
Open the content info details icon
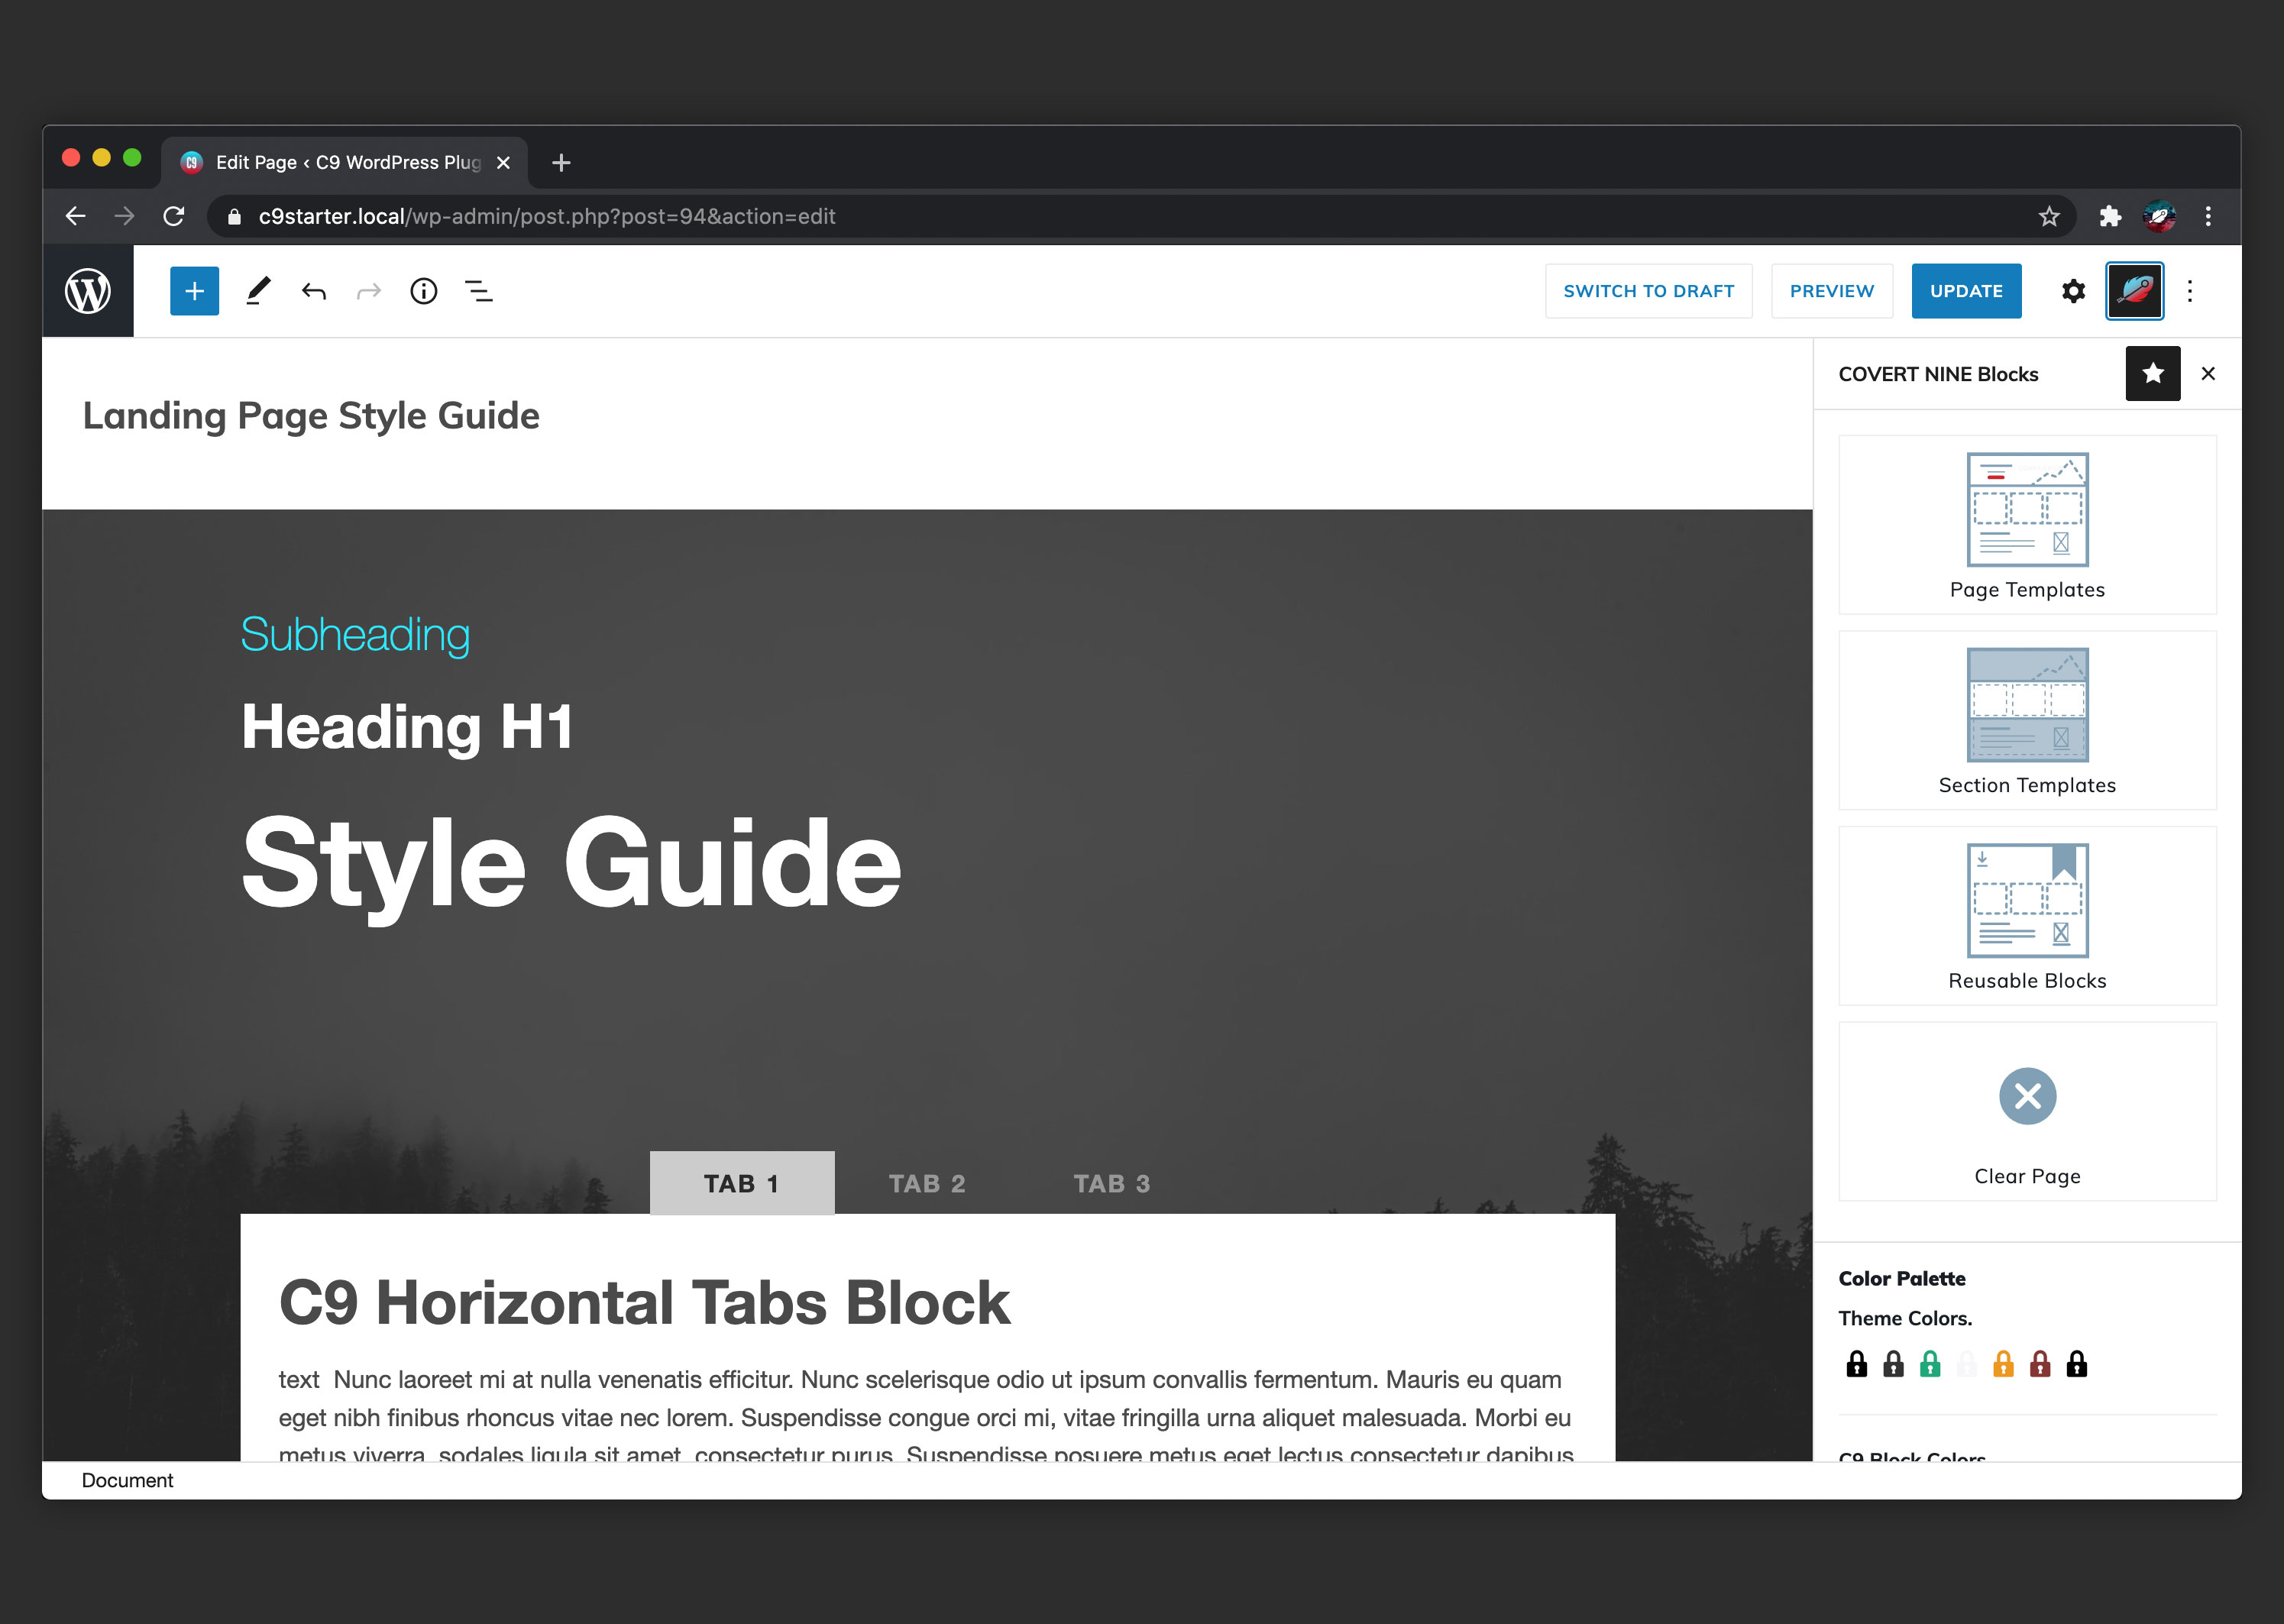point(424,291)
